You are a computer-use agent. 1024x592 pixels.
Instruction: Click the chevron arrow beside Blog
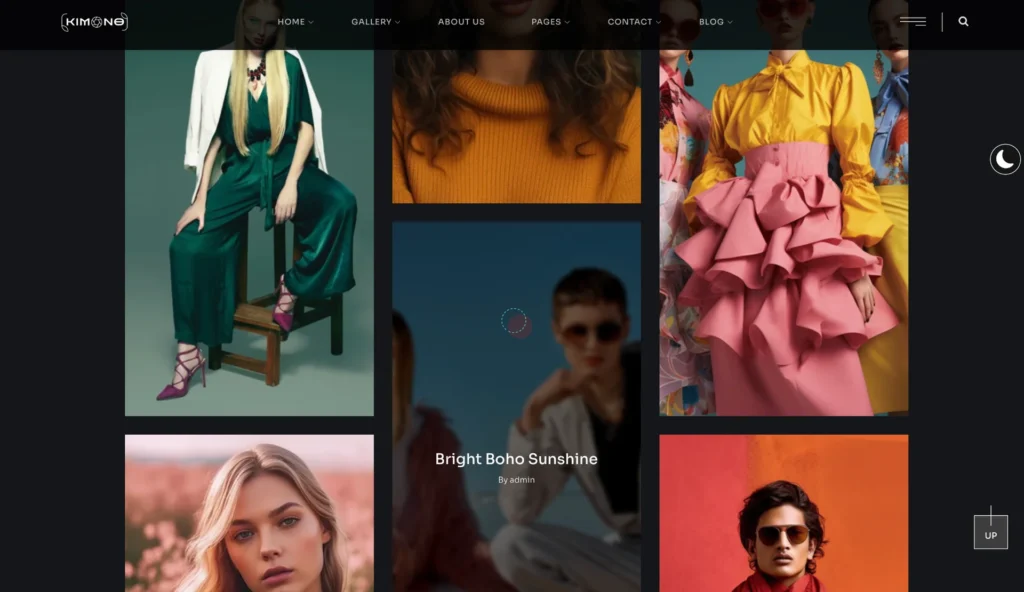point(730,22)
